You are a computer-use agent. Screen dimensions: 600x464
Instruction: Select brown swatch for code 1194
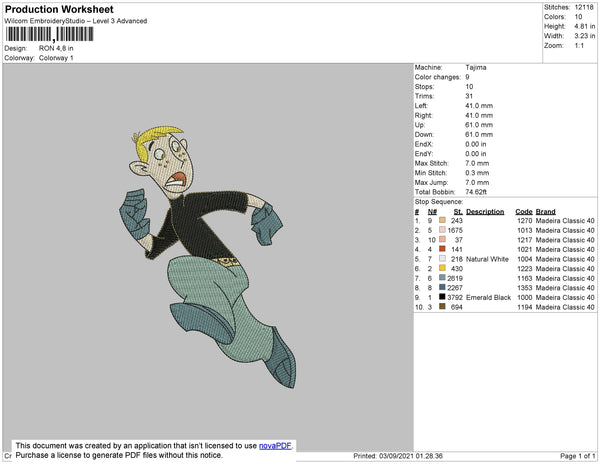(x=442, y=306)
